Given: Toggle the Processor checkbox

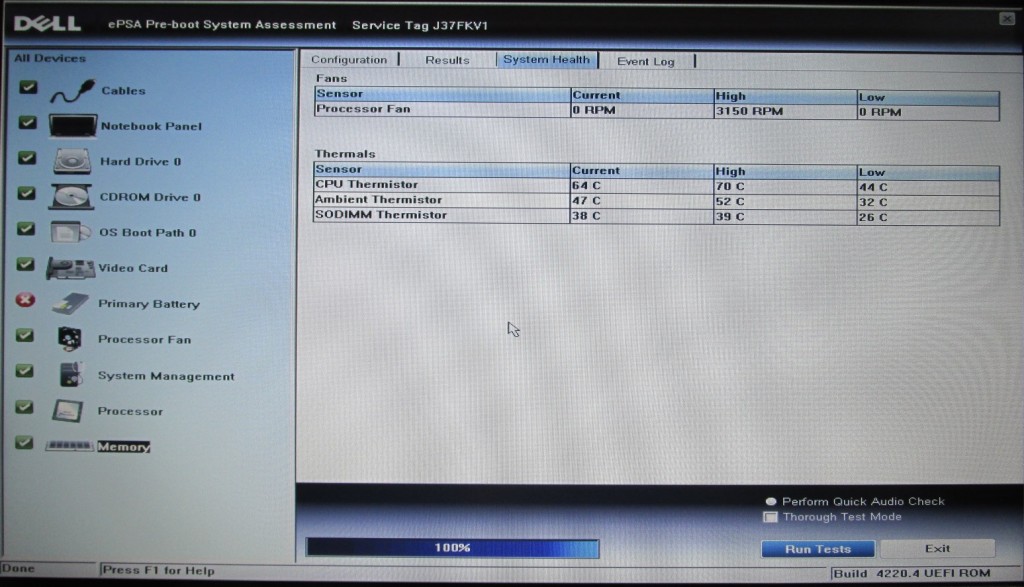Looking at the screenshot, I should click(24, 407).
